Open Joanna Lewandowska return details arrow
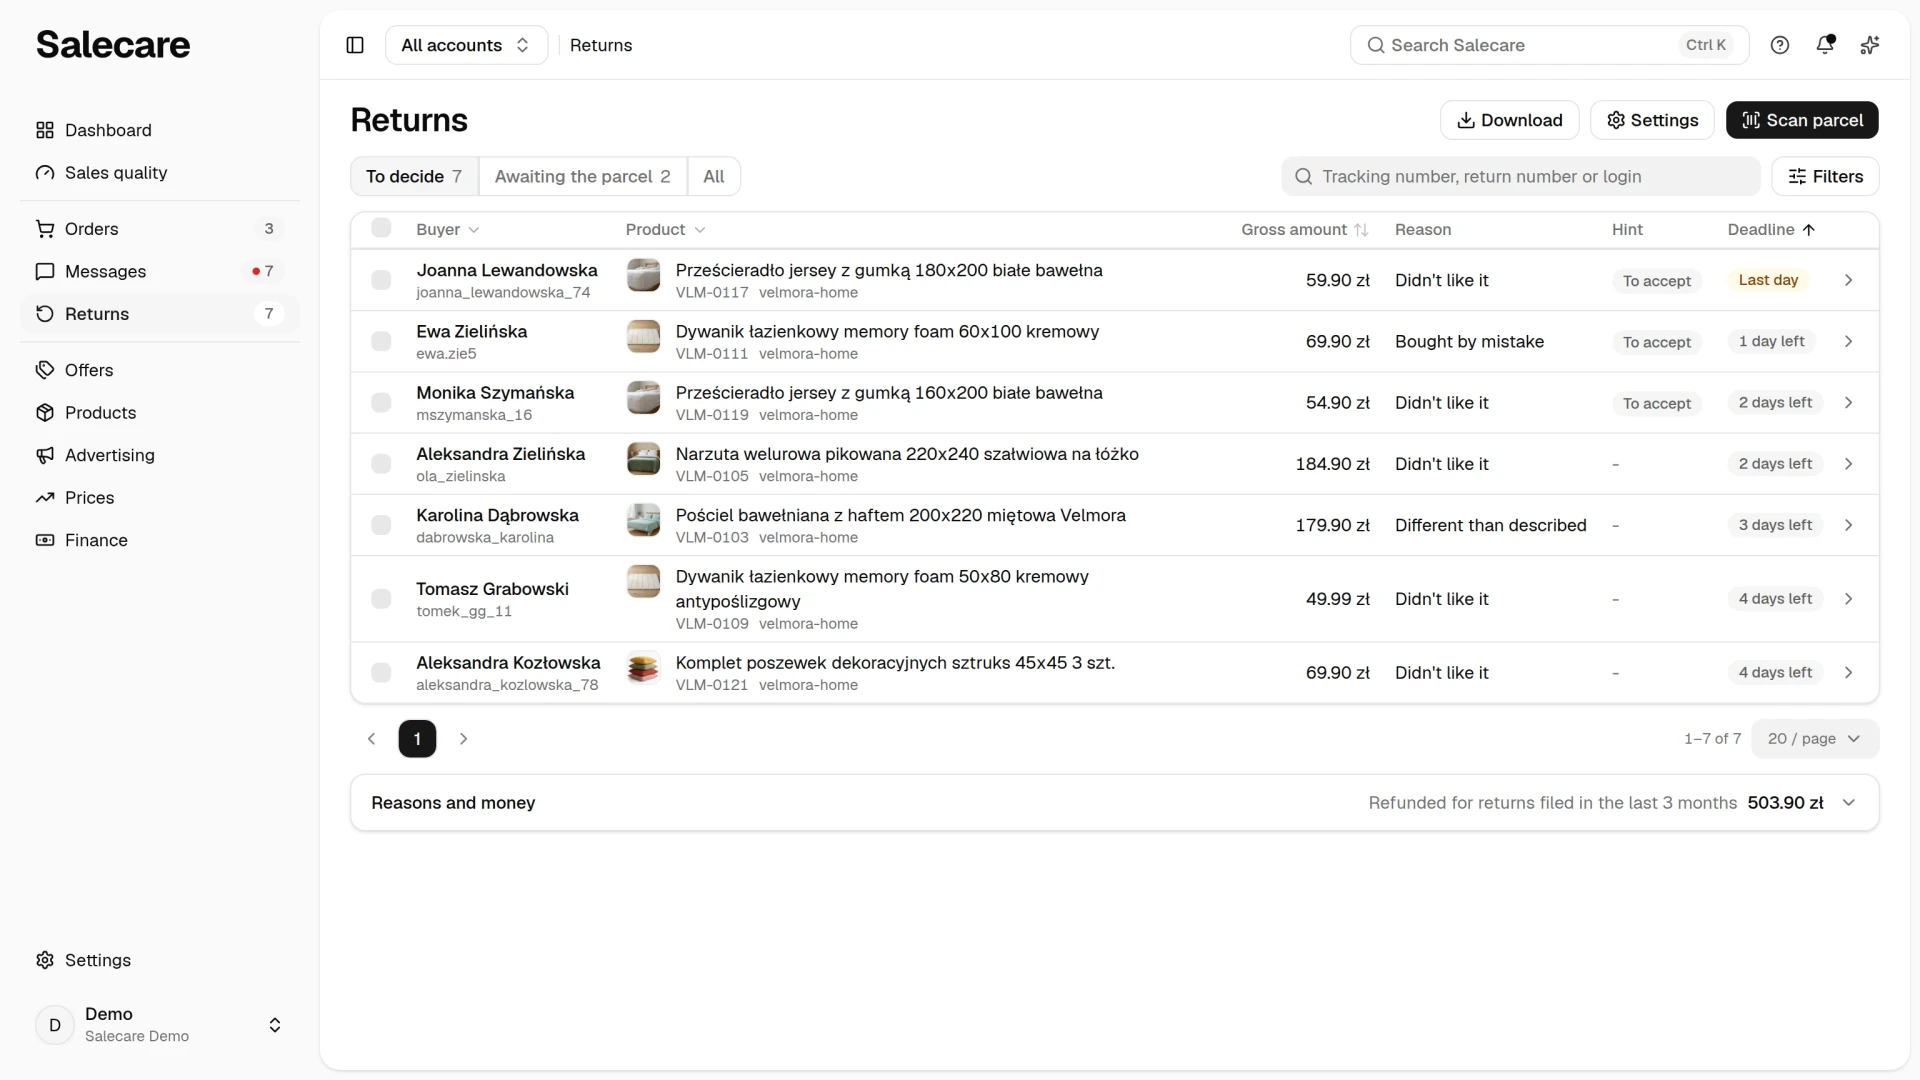 (x=1848, y=280)
